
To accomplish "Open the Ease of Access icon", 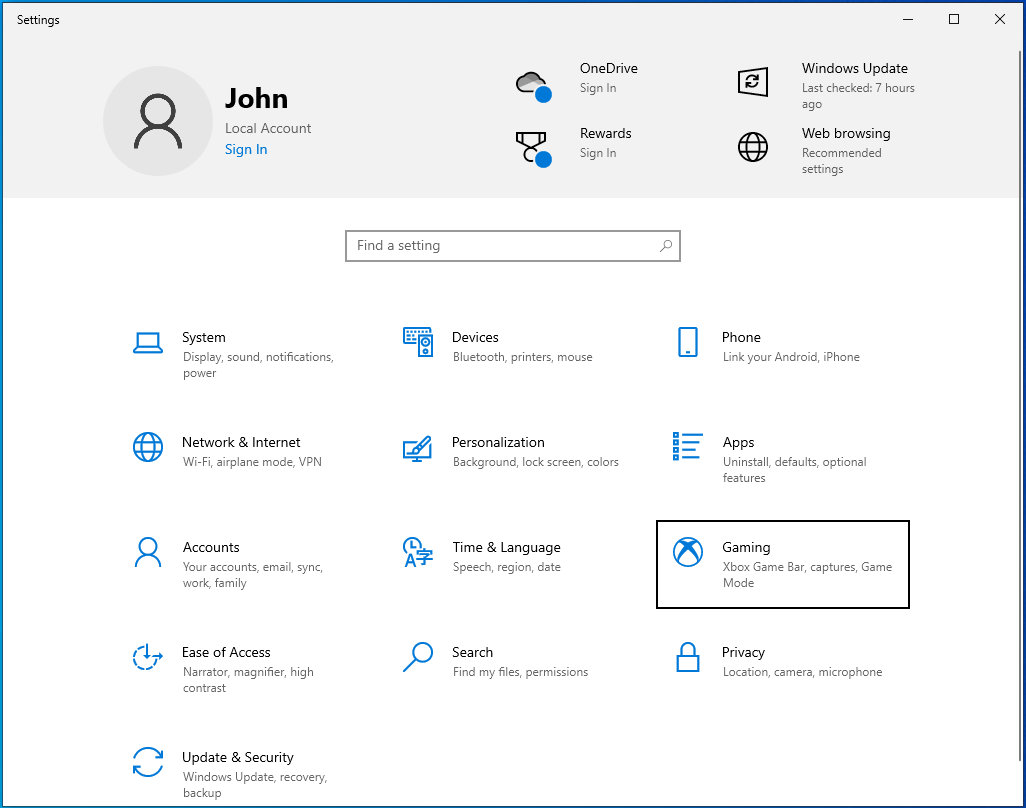I will tap(148, 657).
